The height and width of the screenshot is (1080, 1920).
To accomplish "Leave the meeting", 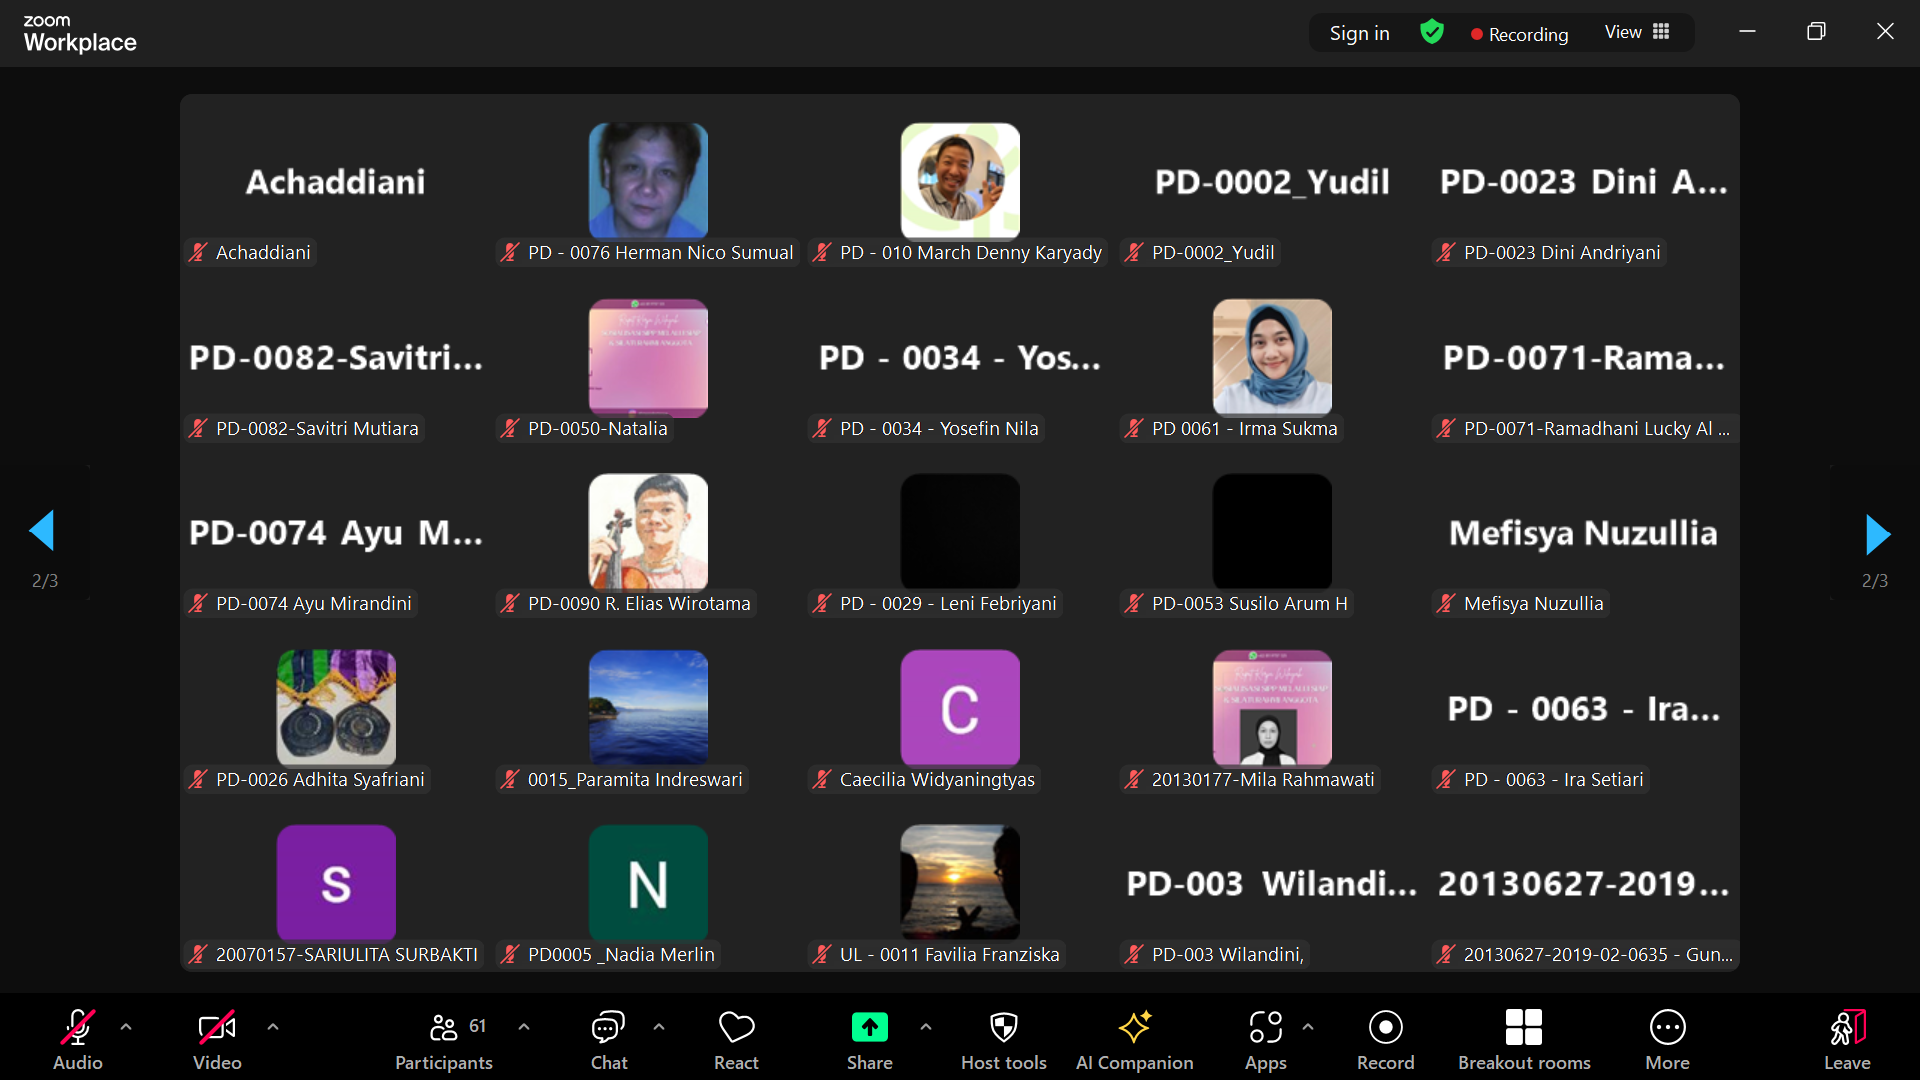I will coord(1846,1039).
